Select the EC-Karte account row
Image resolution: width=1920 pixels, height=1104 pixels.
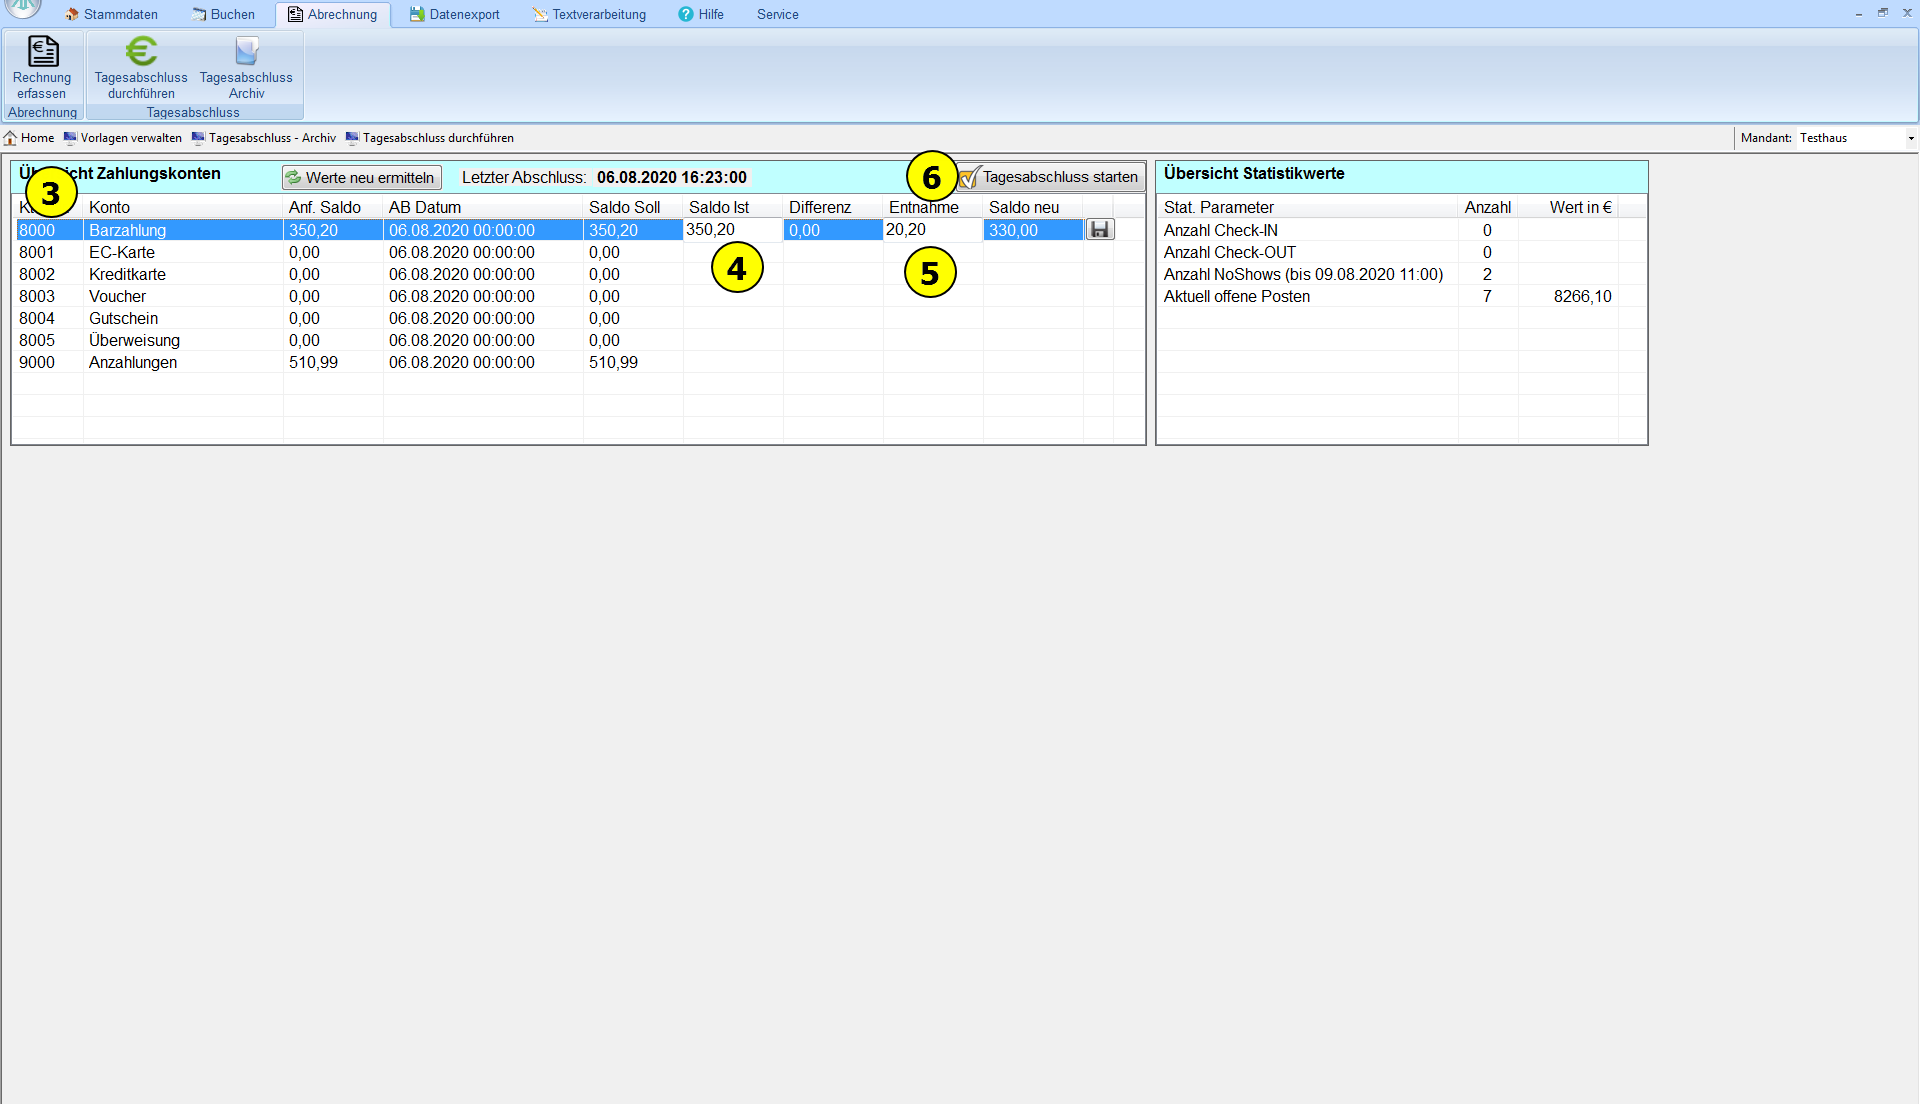pos(122,252)
